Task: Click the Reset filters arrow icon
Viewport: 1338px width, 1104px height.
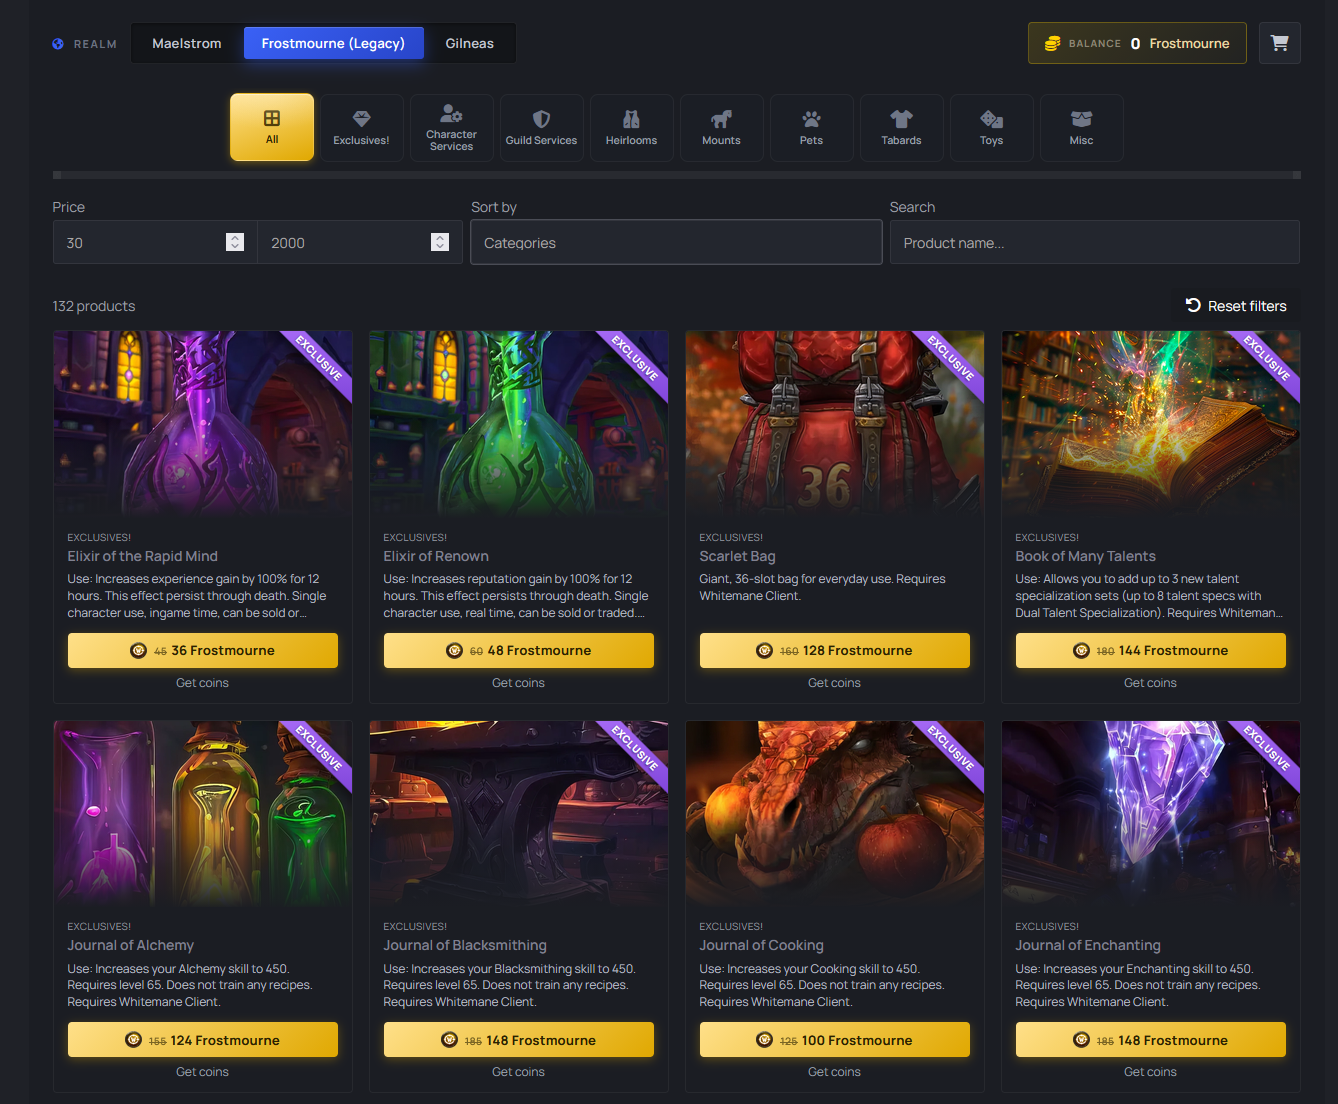Action: [x=1193, y=305]
